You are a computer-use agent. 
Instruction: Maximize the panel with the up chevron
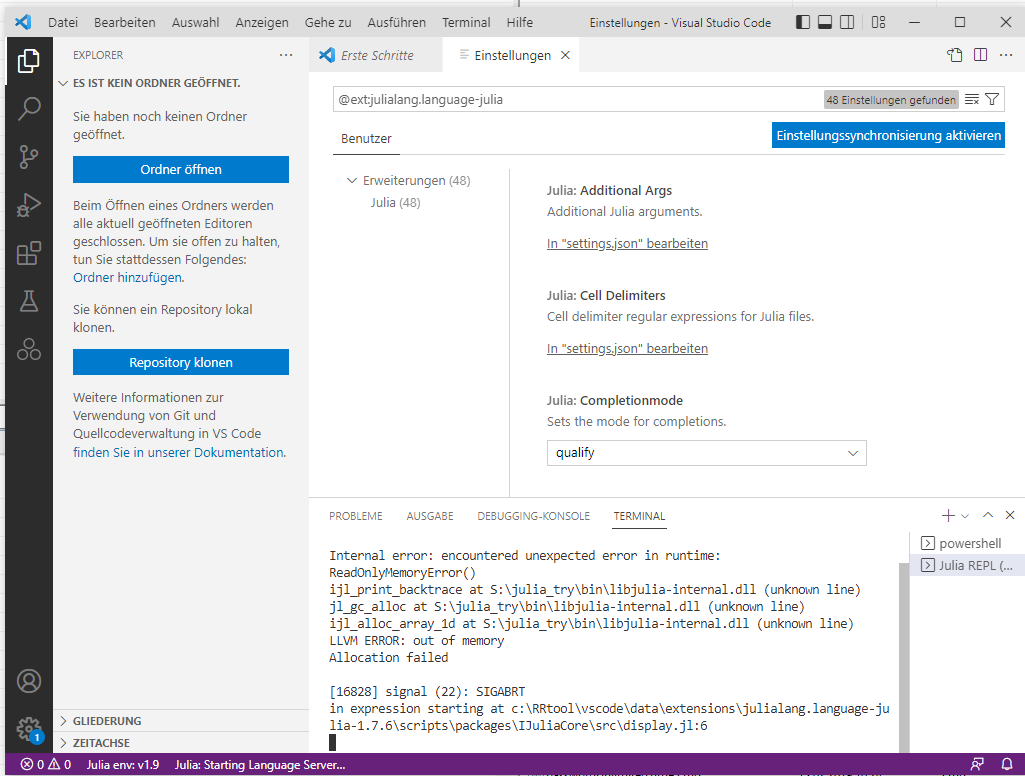988,515
